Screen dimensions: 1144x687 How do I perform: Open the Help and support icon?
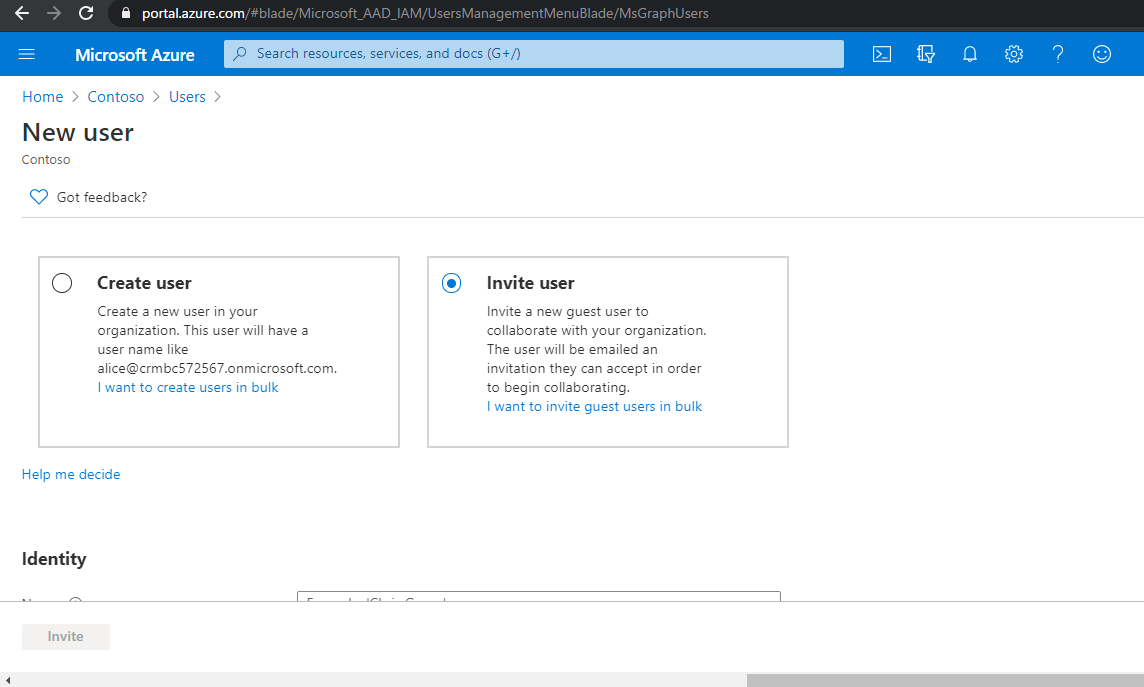pyautogui.click(x=1057, y=54)
